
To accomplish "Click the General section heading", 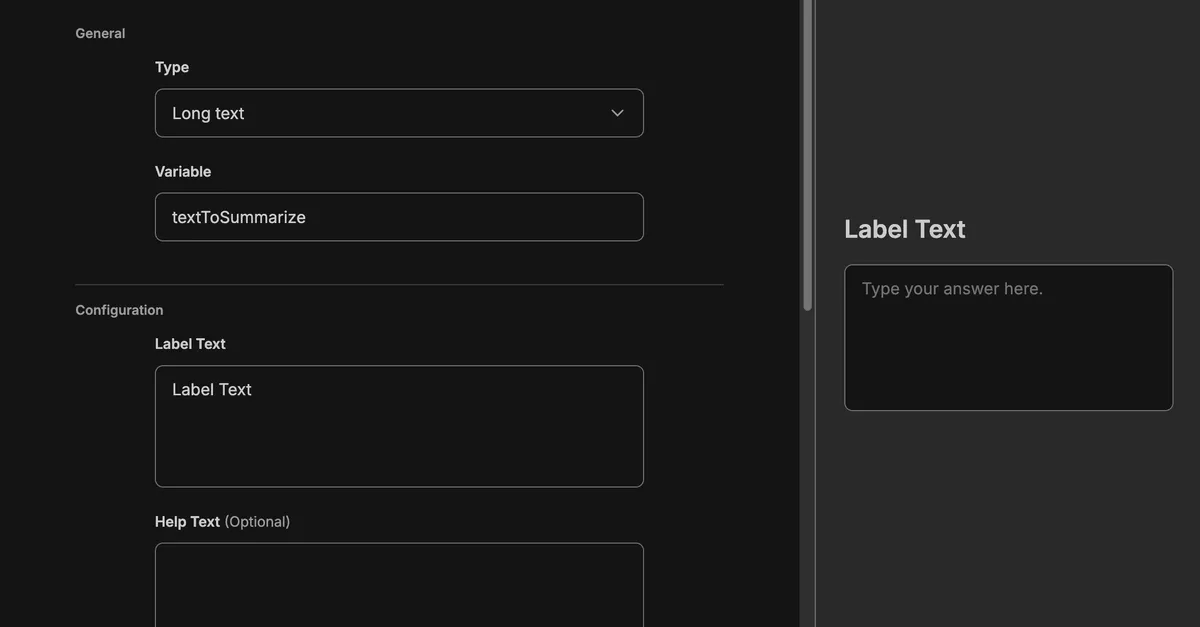I will [x=100, y=33].
